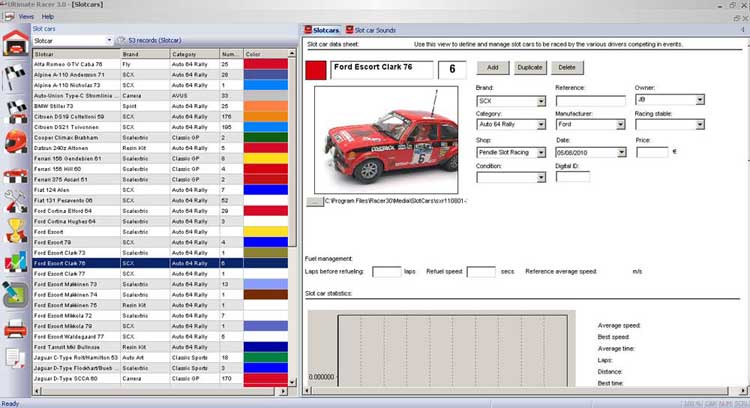Click the Duplicate button
This screenshot has width=750, height=408.
pos(529,67)
